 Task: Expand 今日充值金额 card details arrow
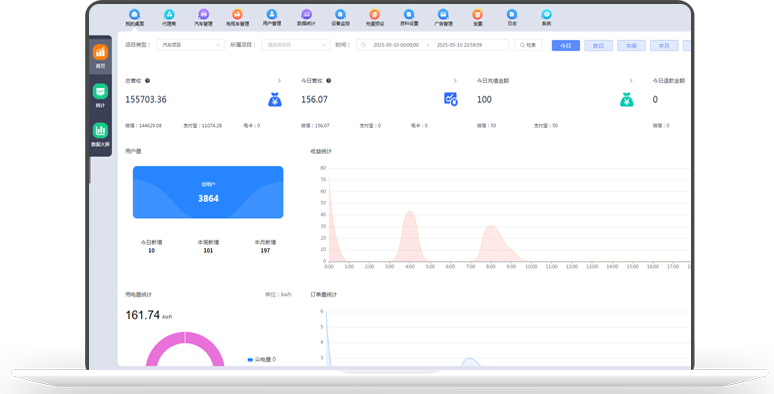(631, 80)
